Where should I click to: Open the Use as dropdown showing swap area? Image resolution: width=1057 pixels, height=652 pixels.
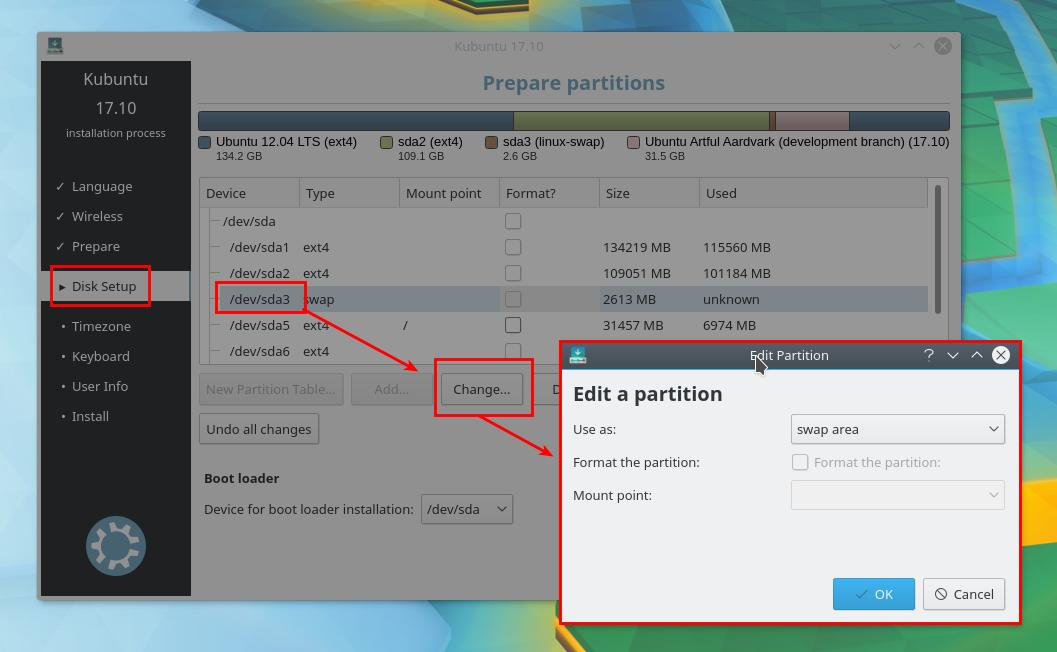click(x=897, y=429)
